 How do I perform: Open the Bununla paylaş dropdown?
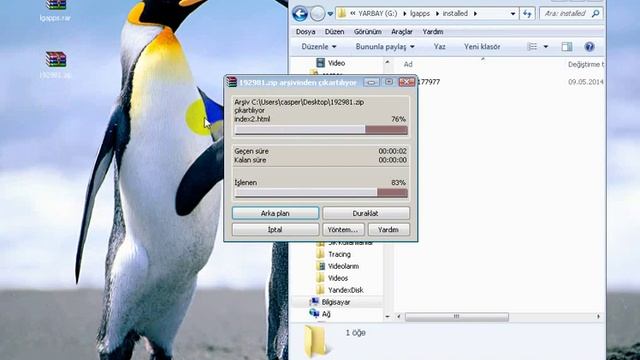[x=385, y=47]
